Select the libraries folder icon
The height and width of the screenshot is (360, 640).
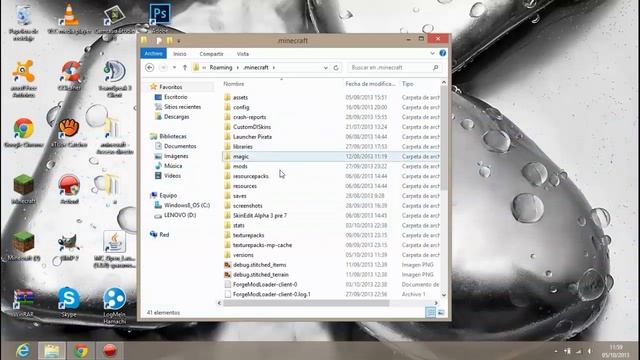(x=227, y=147)
